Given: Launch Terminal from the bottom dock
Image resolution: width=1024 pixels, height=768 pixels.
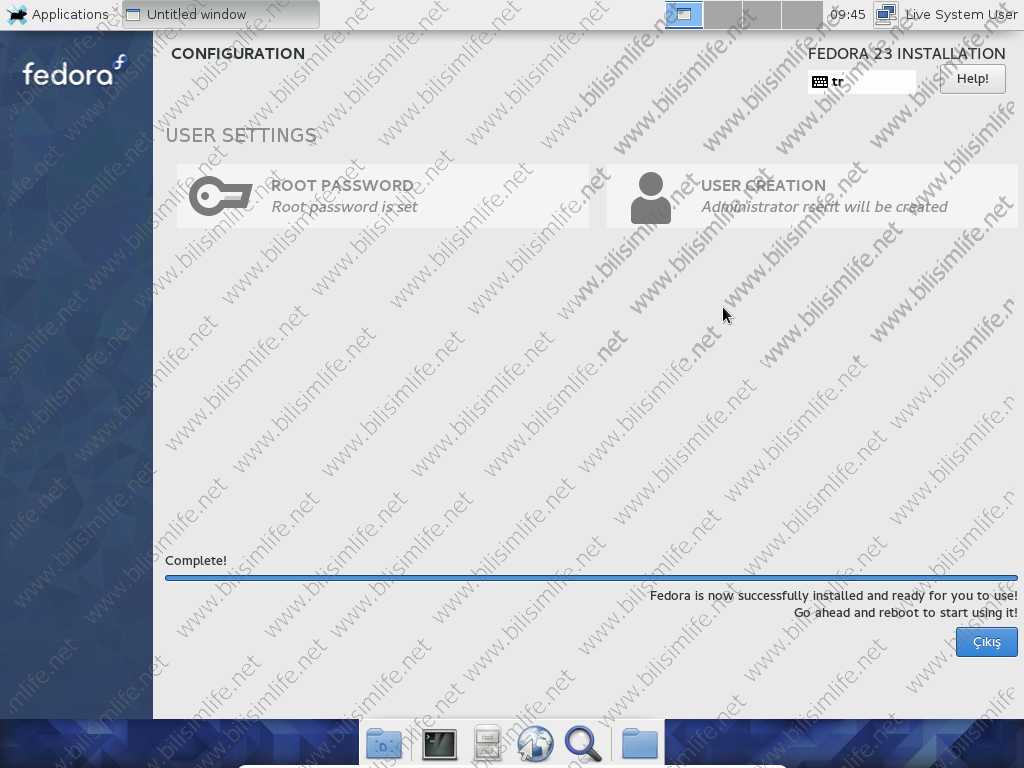Looking at the screenshot, I should [440, 743].
